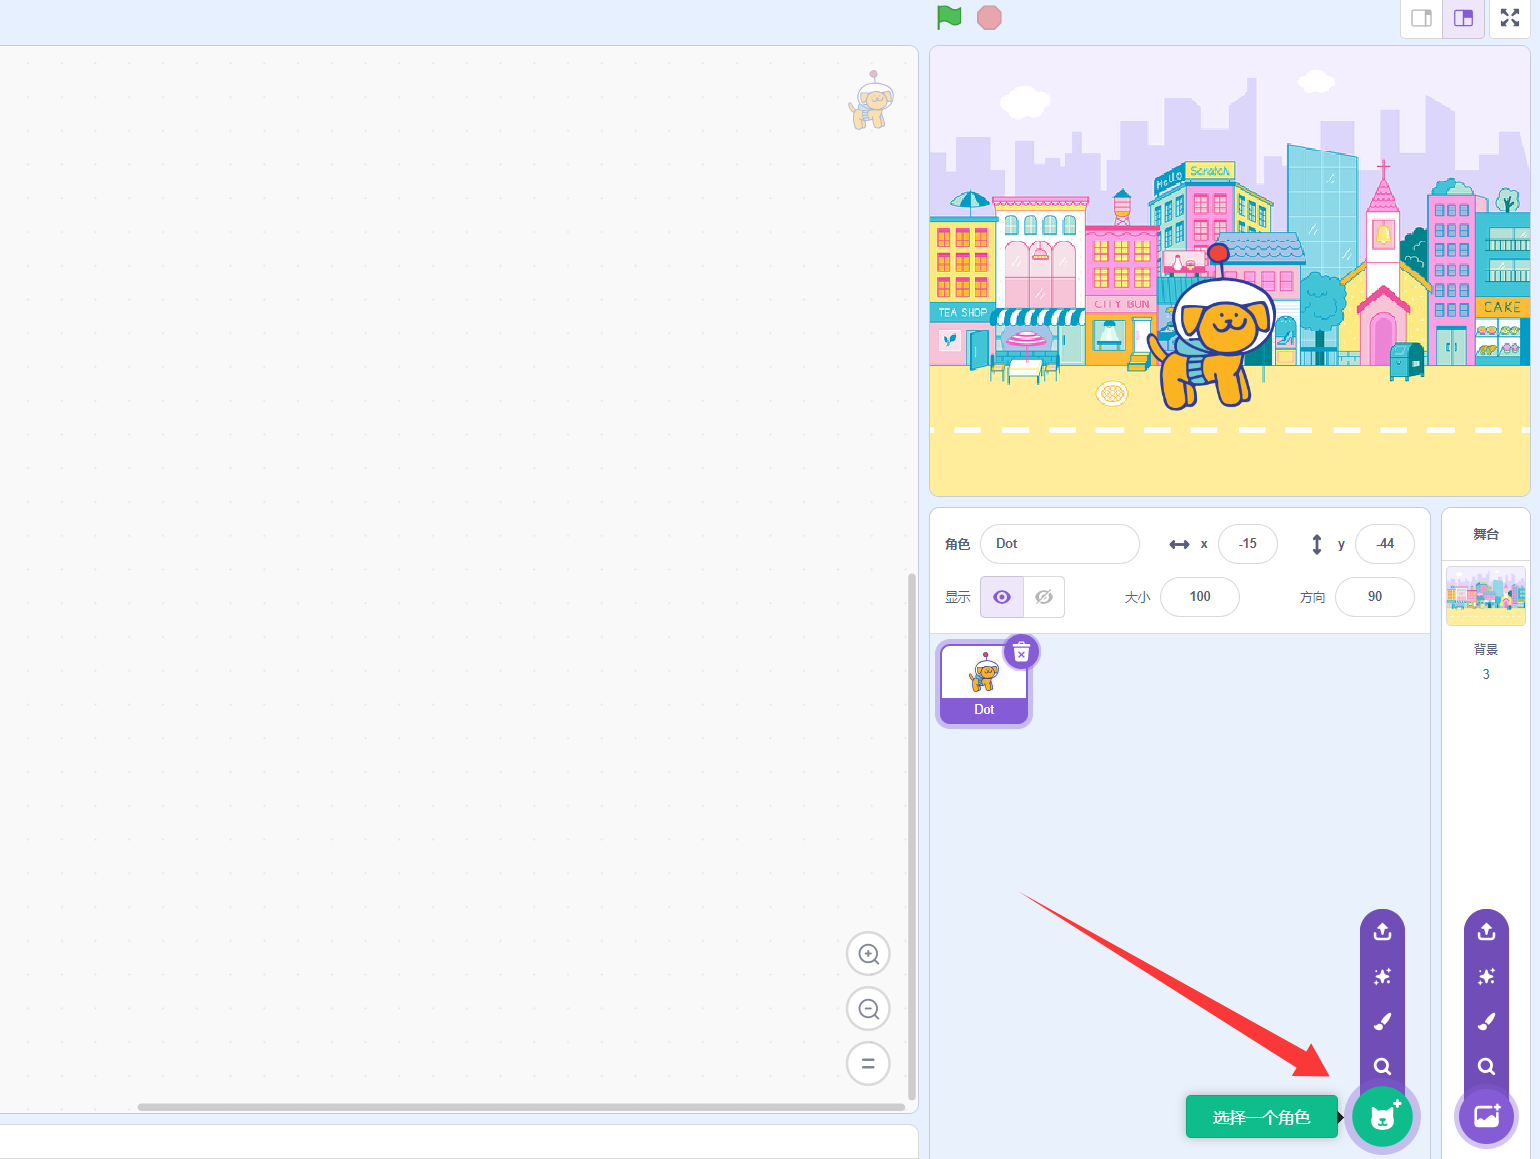The height and width of the screenshot is (1159, 1540).
Task: Click the 选择一个角色 button
Action: (1261, 1117)
